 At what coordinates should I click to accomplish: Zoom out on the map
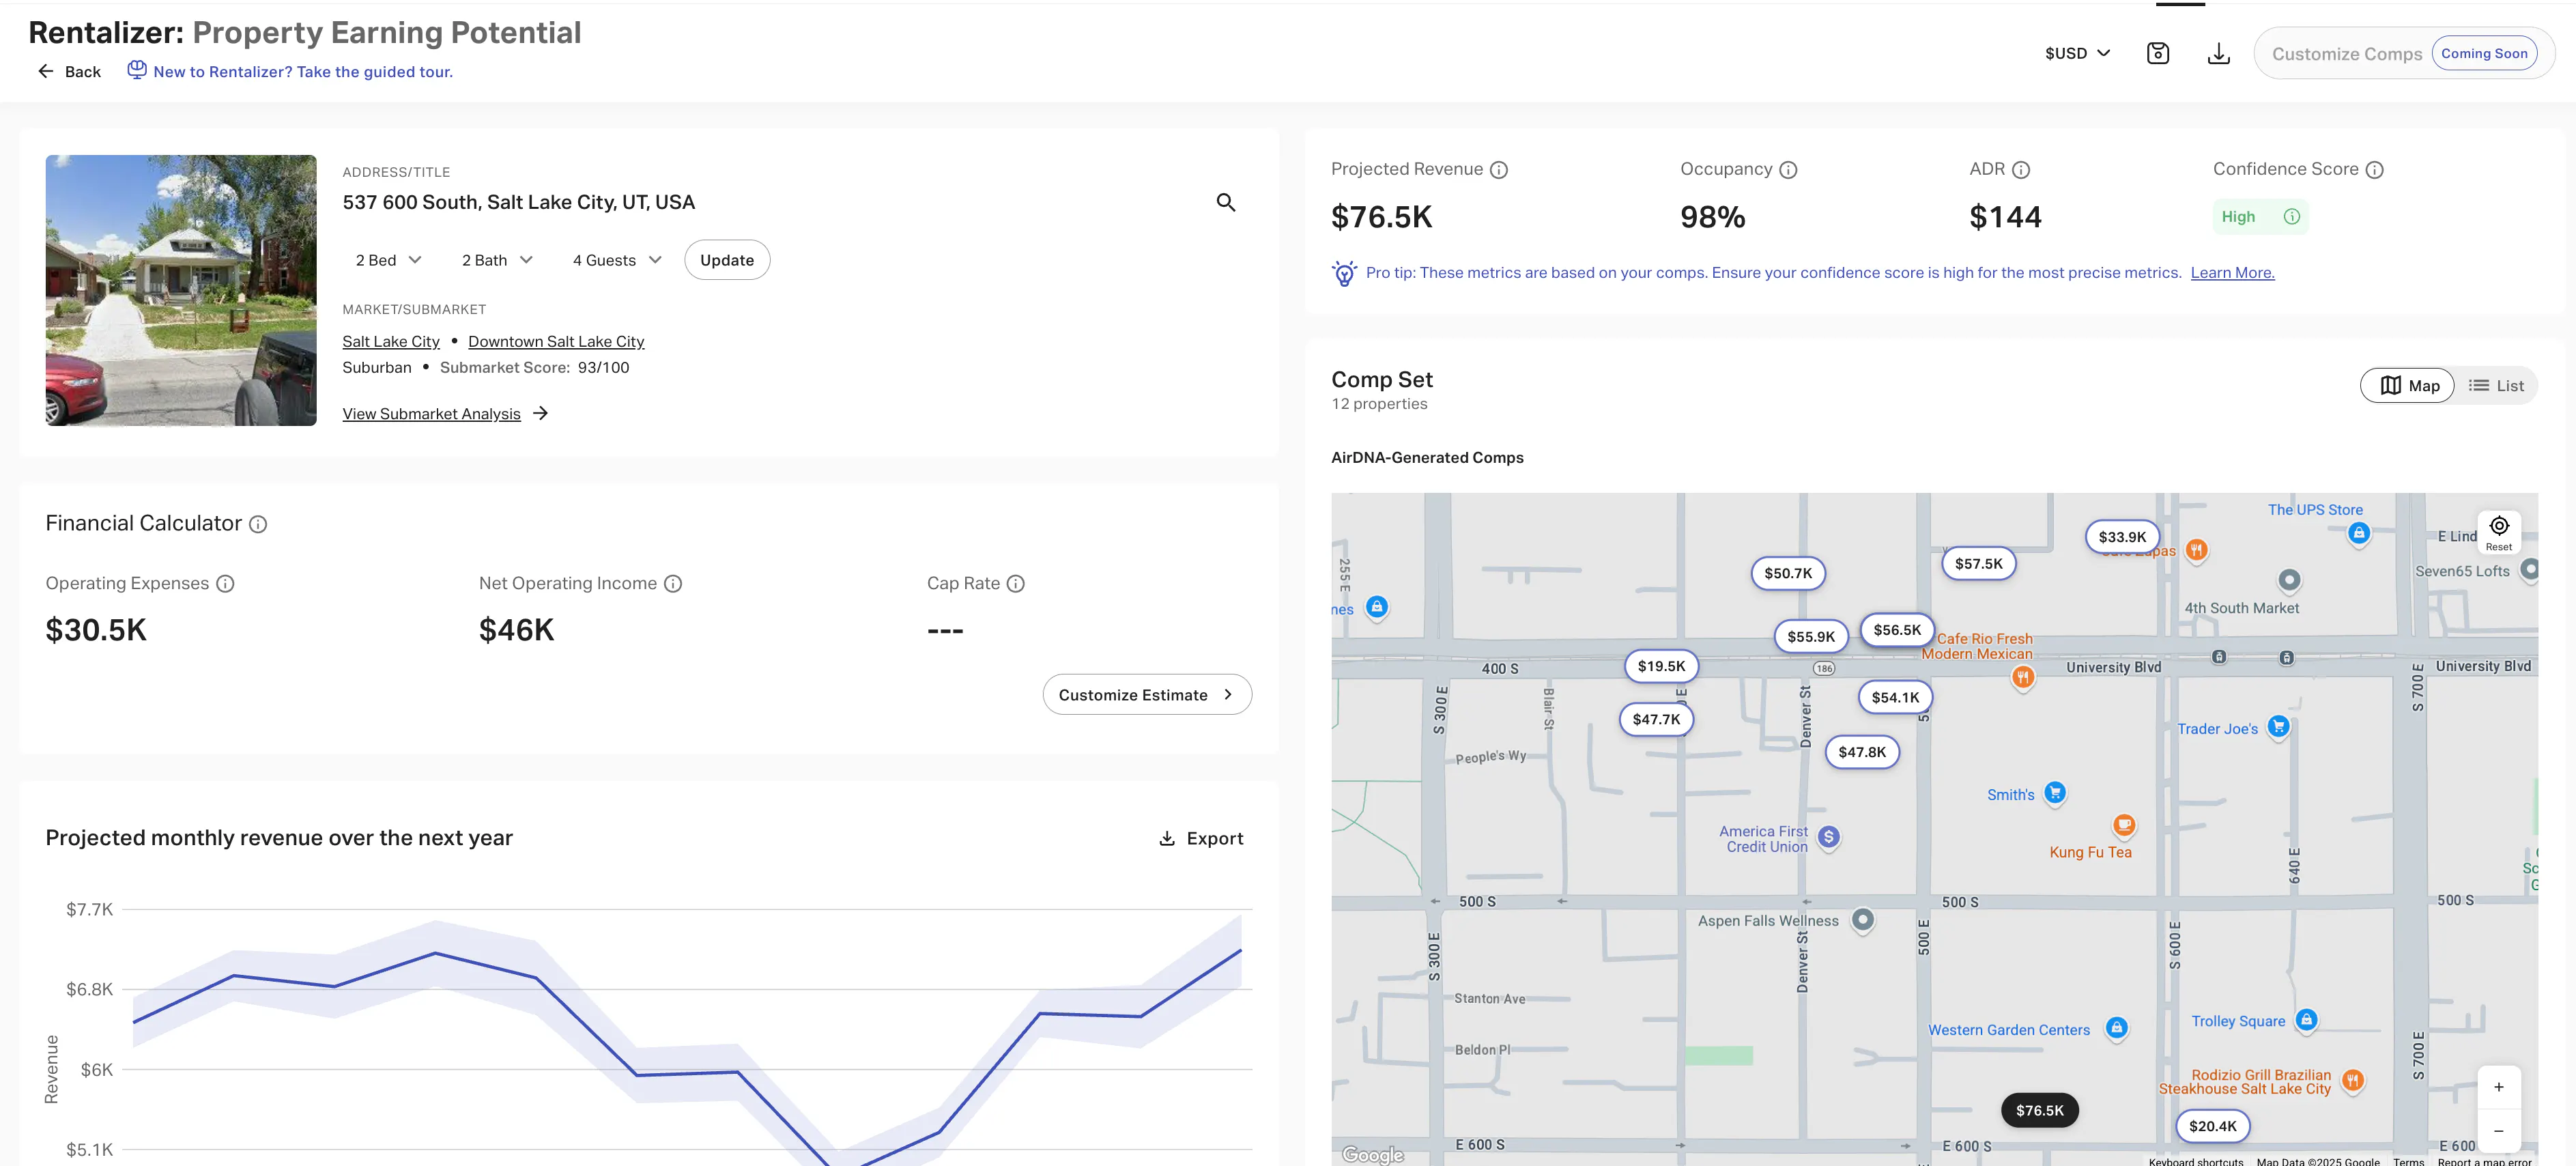[x=2498, y=1131]
